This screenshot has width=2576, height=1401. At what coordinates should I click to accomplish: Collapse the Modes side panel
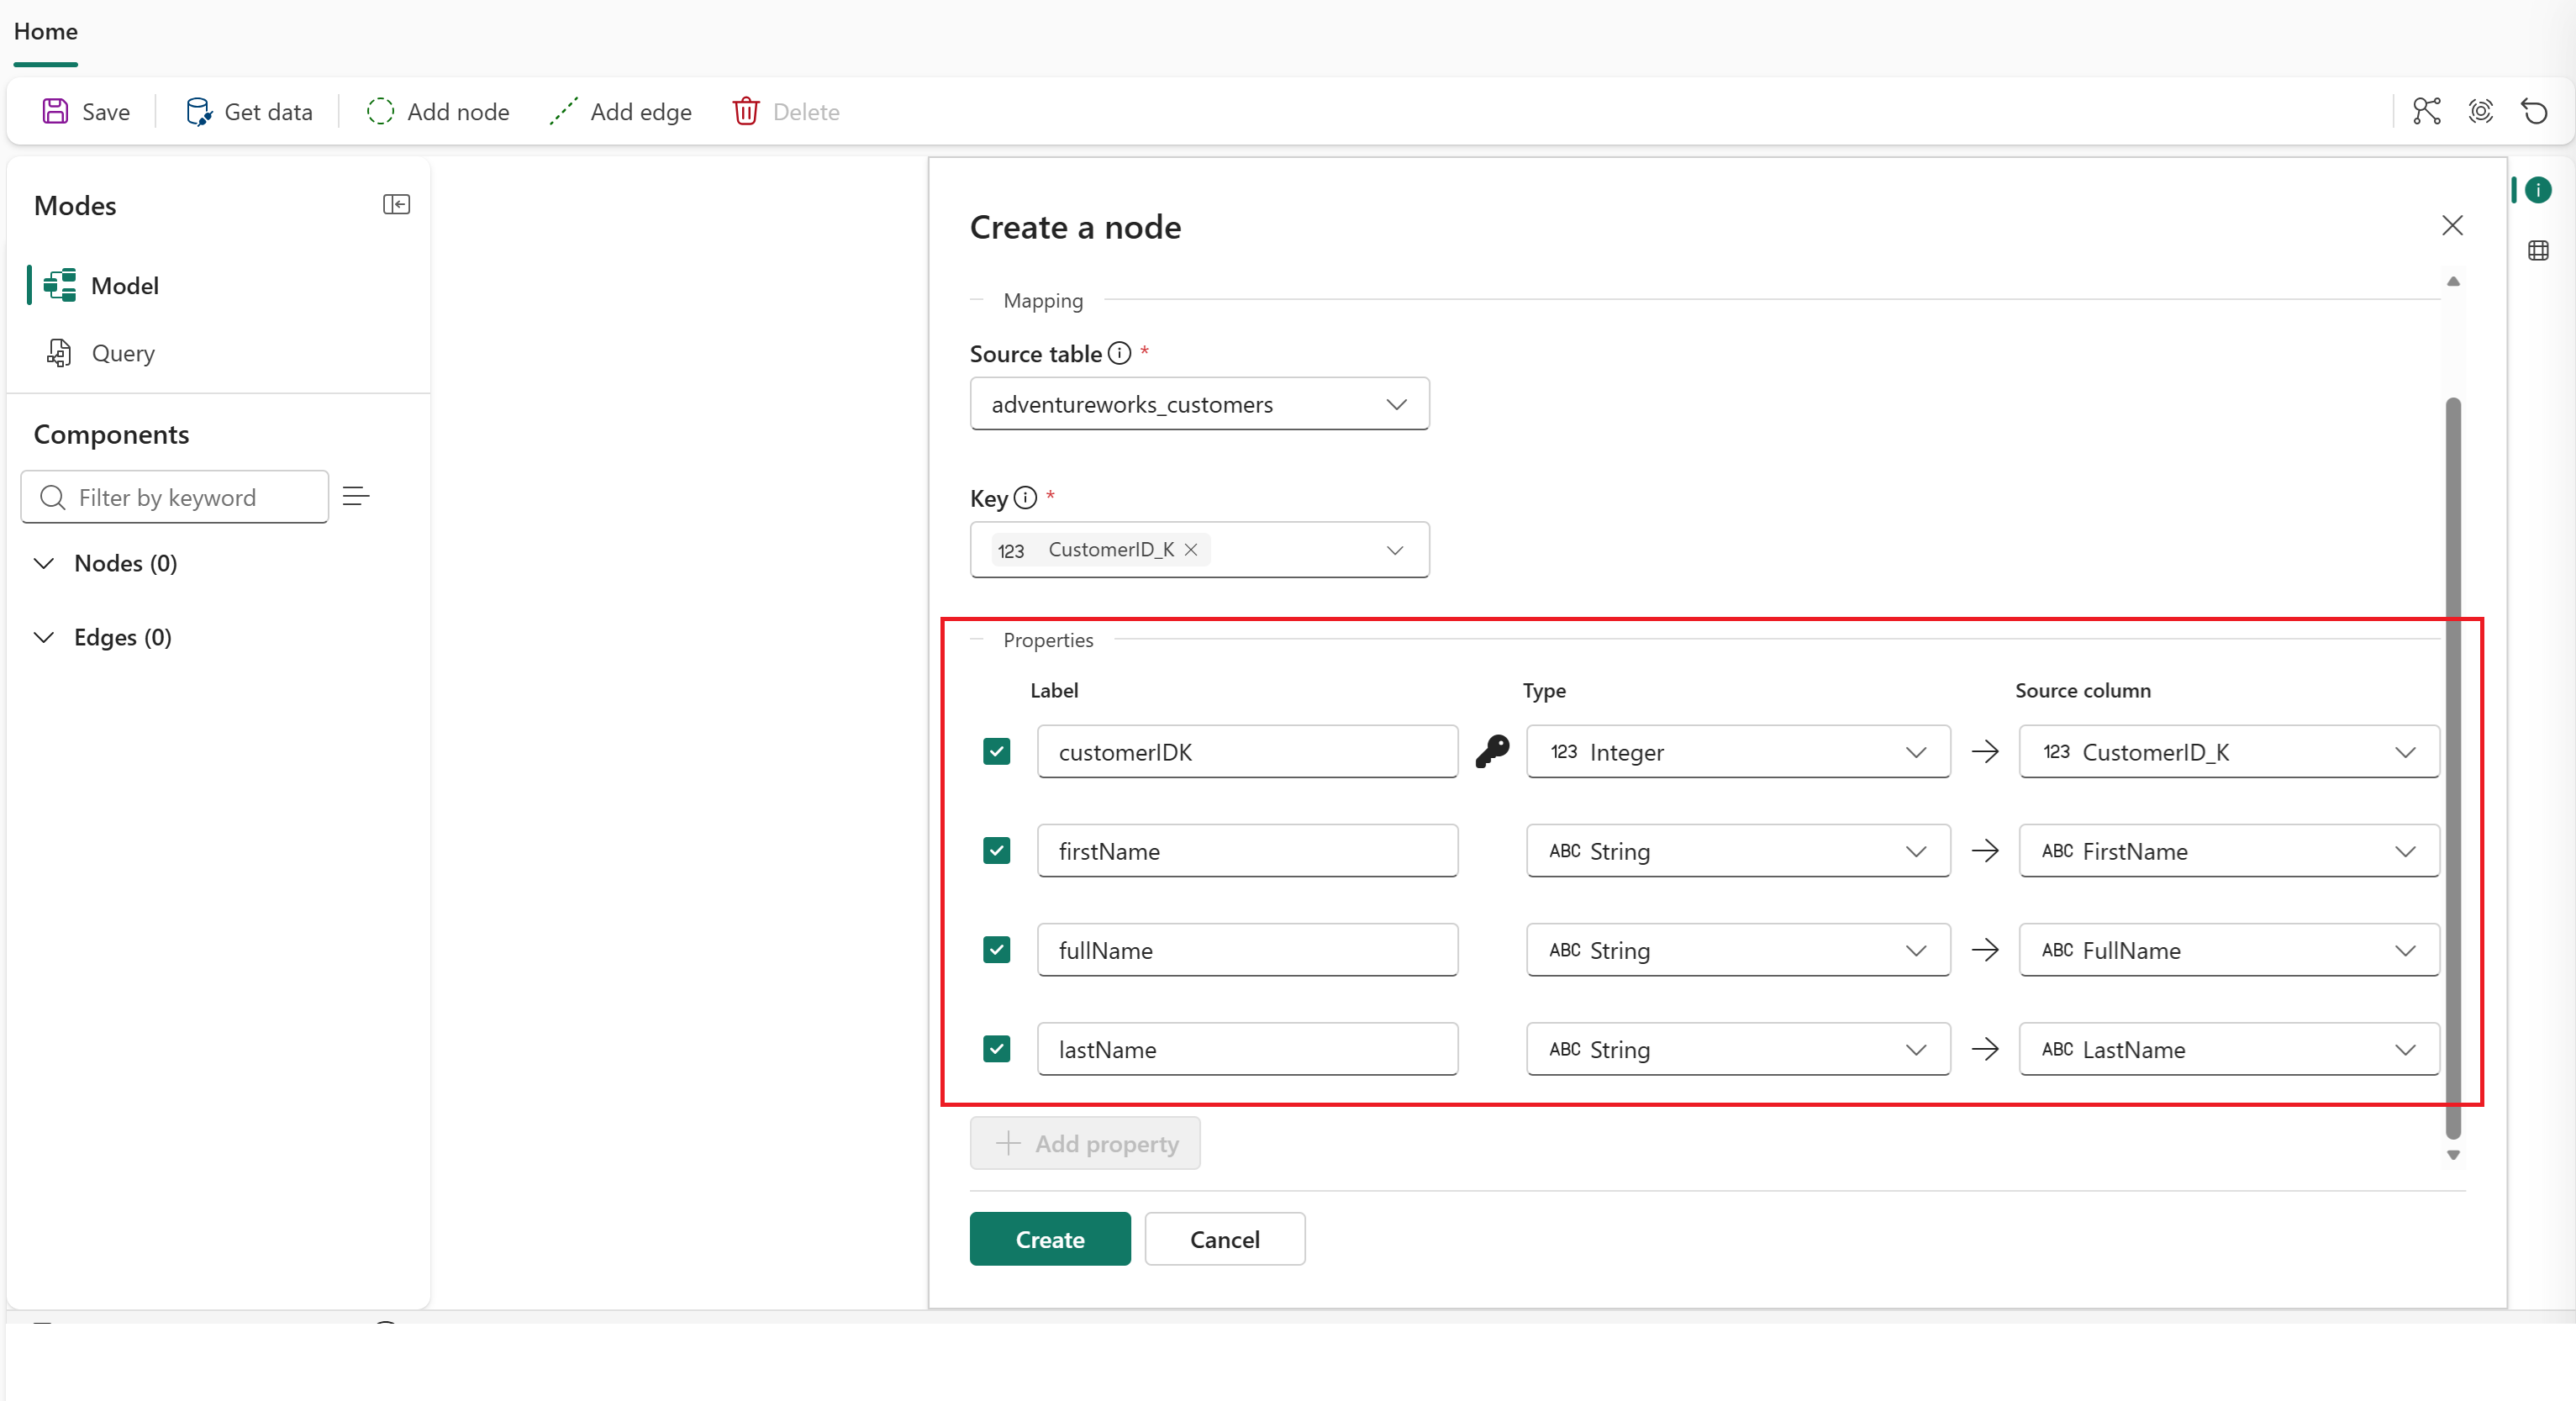(x=396, y=204)
